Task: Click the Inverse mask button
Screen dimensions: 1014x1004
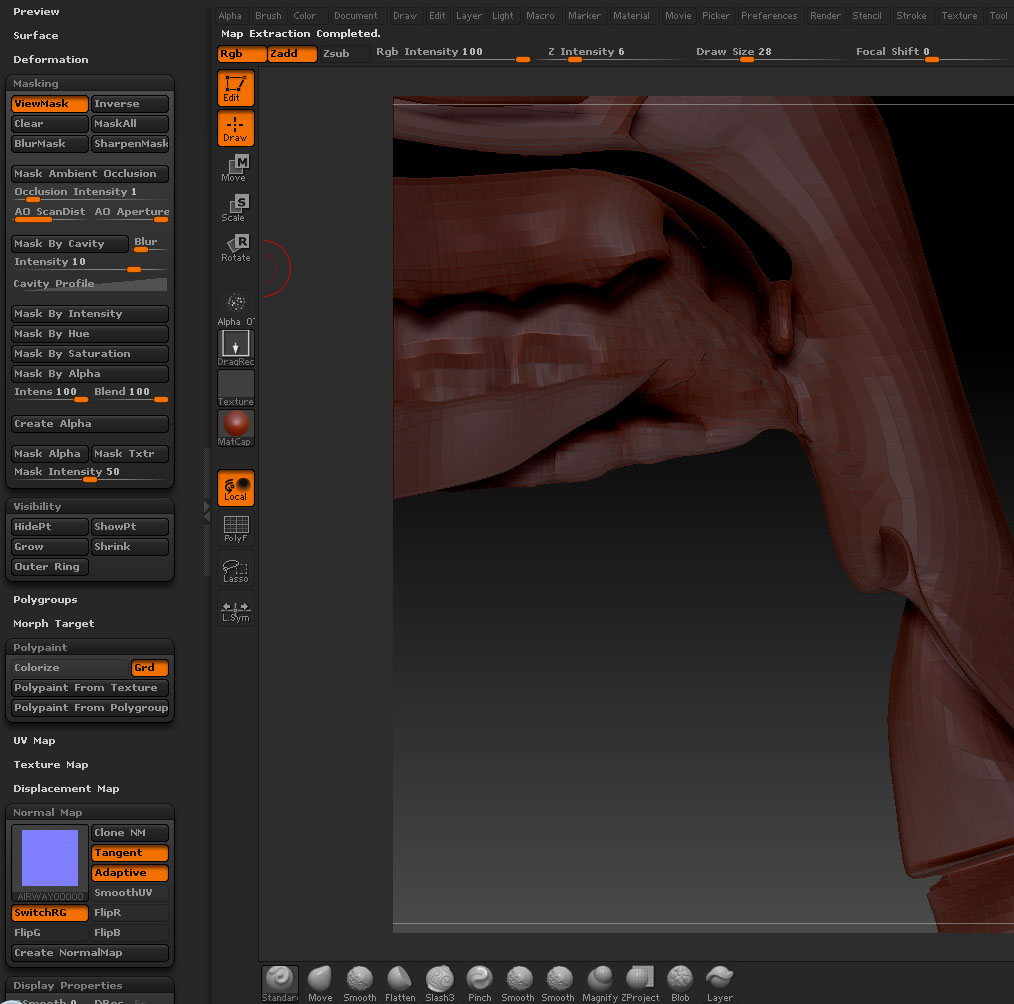Action: 129,103
